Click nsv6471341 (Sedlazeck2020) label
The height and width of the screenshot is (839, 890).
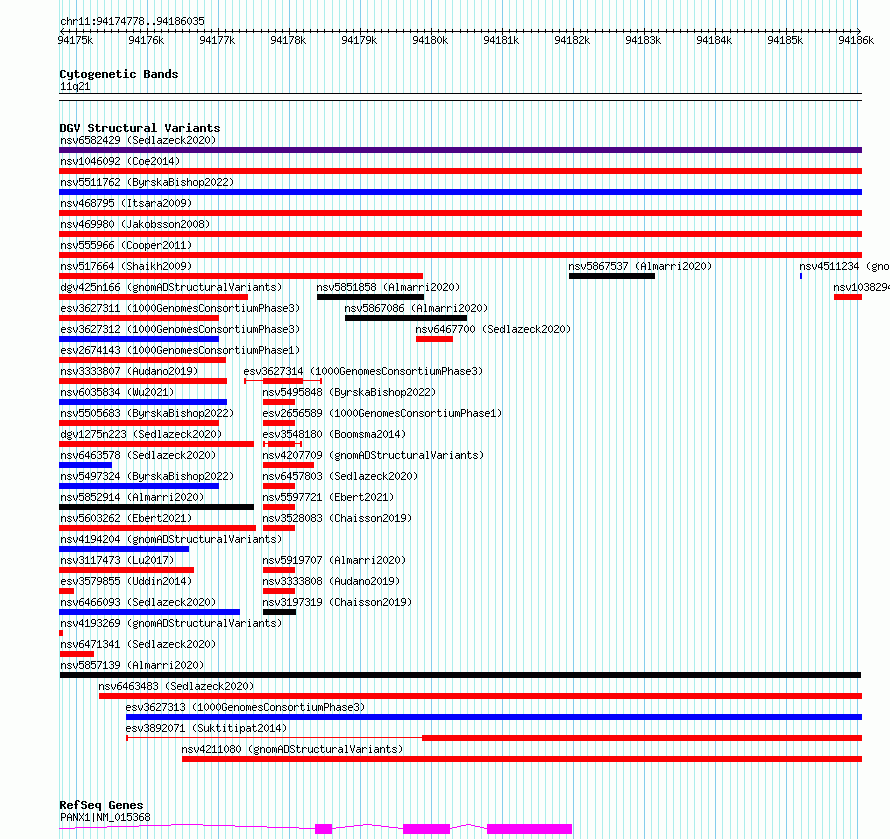coord(138,644)
